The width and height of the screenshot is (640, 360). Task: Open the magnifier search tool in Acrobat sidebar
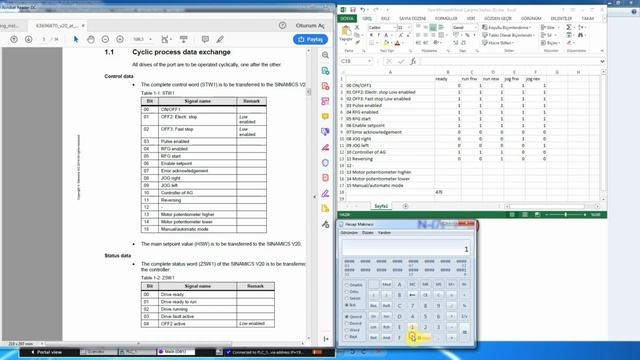[325, 55]
